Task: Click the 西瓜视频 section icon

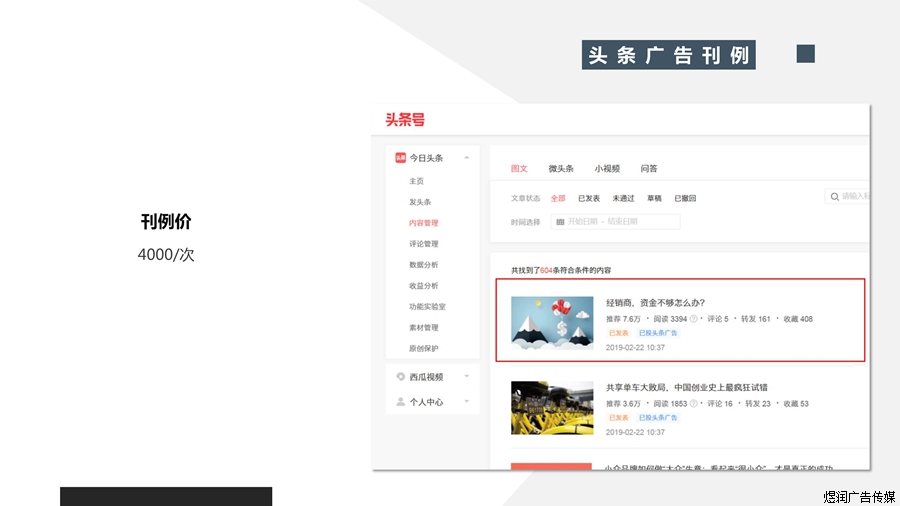Action: click(401, 377)
